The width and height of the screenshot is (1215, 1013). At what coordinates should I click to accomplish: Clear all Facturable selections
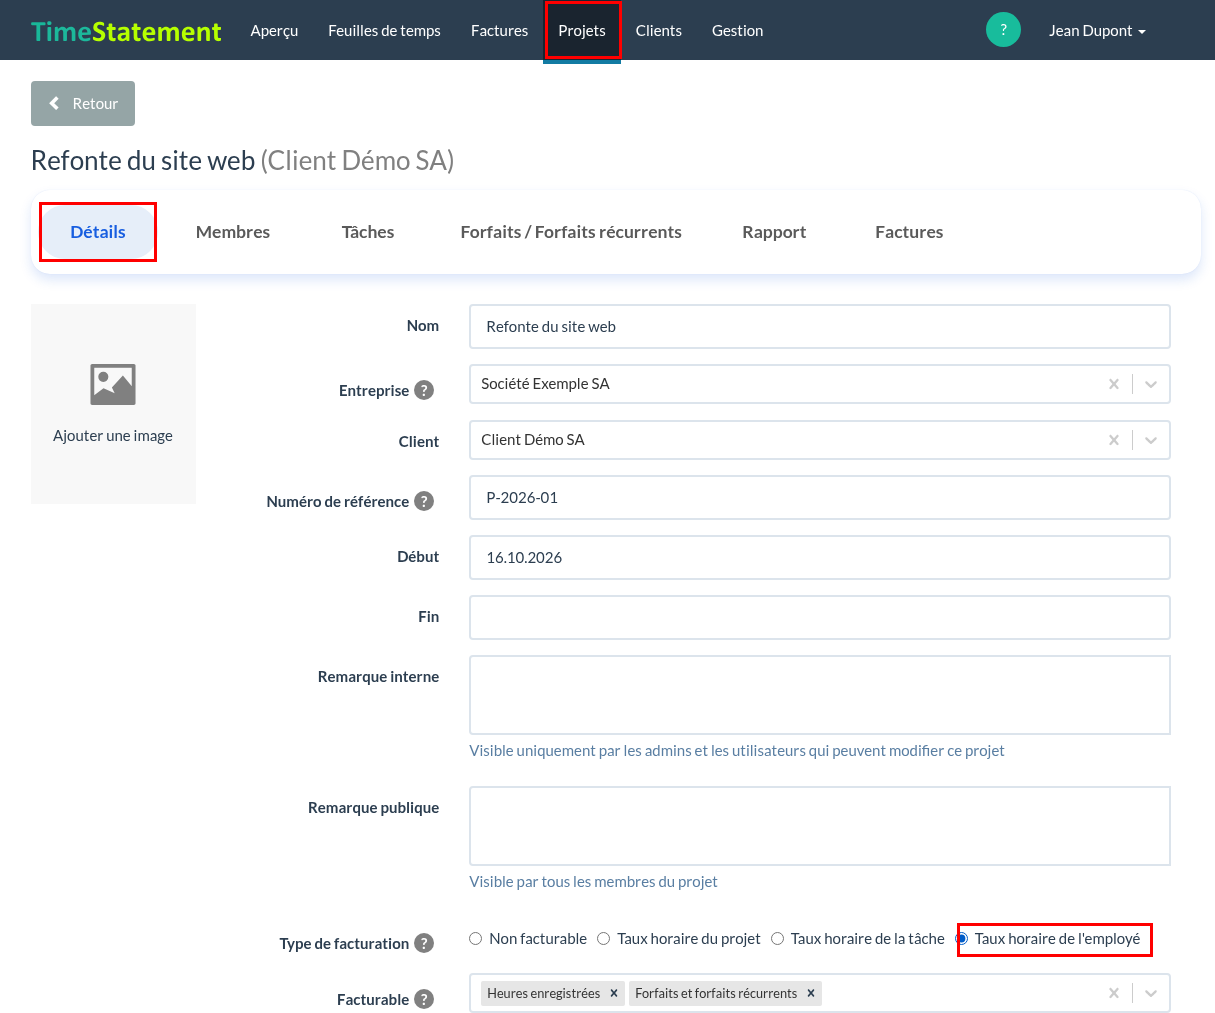[x=1114, y=993]
